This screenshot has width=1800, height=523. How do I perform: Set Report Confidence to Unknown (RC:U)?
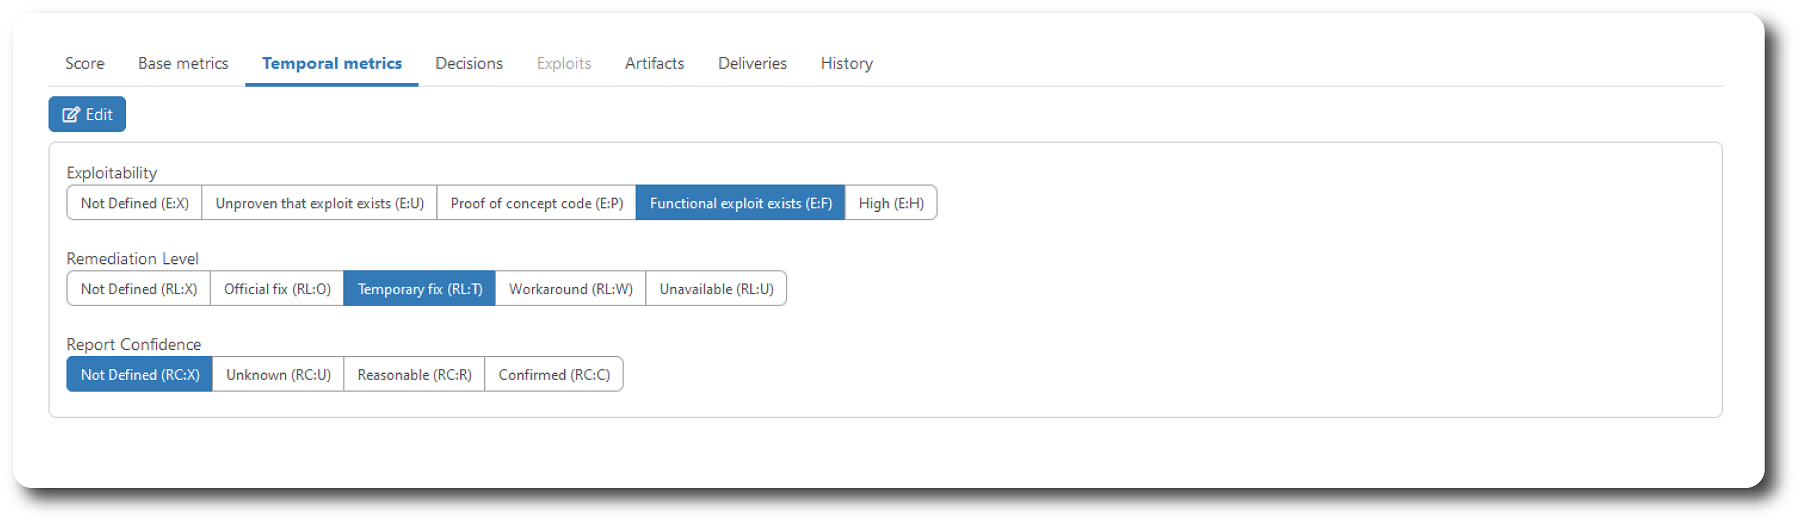click(278, 375)
